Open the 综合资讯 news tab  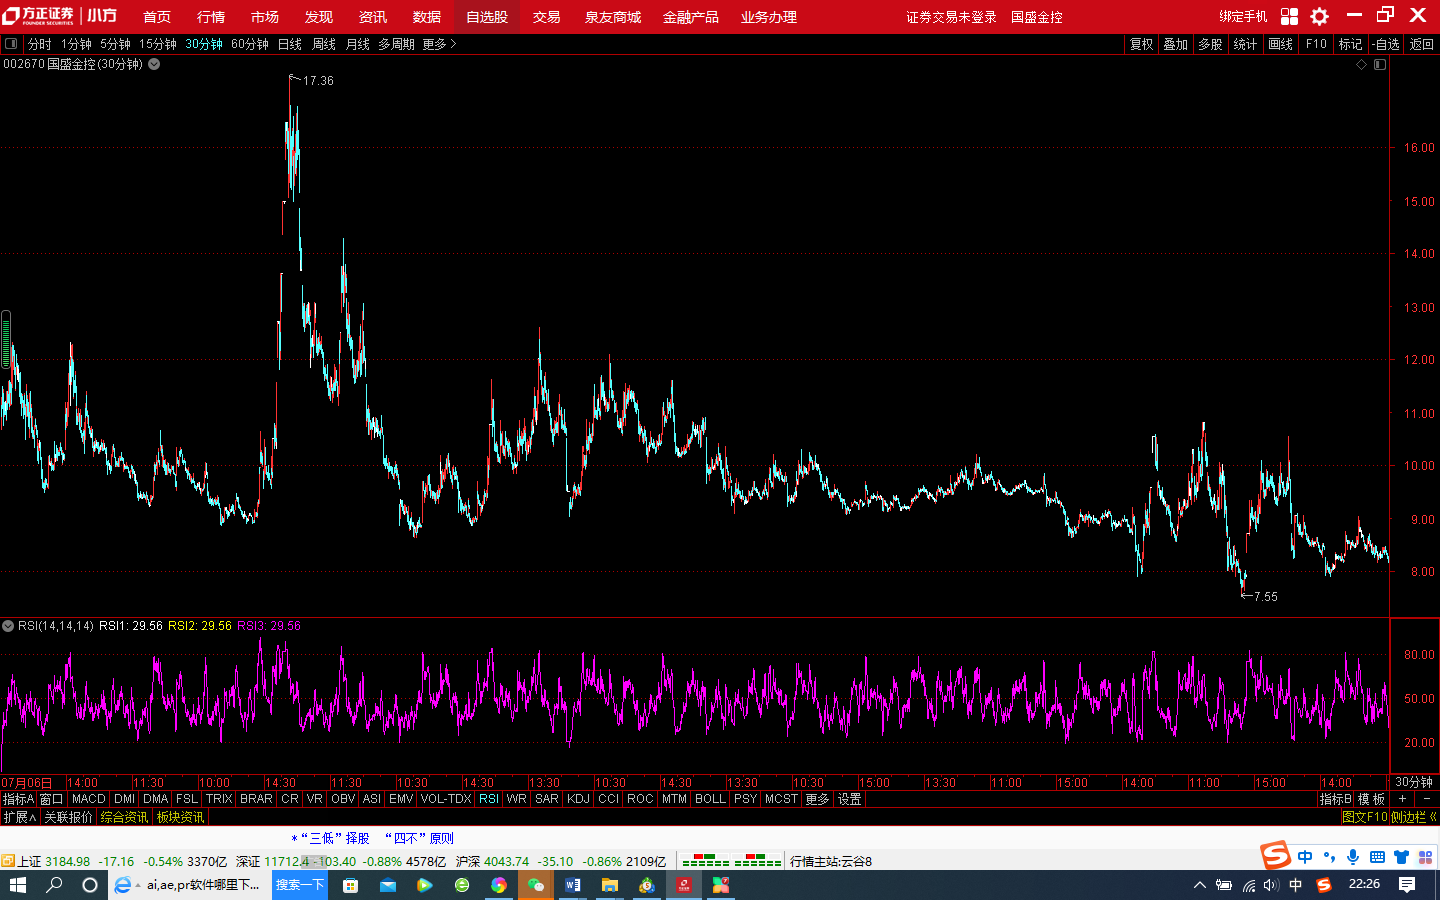point(125,817)
